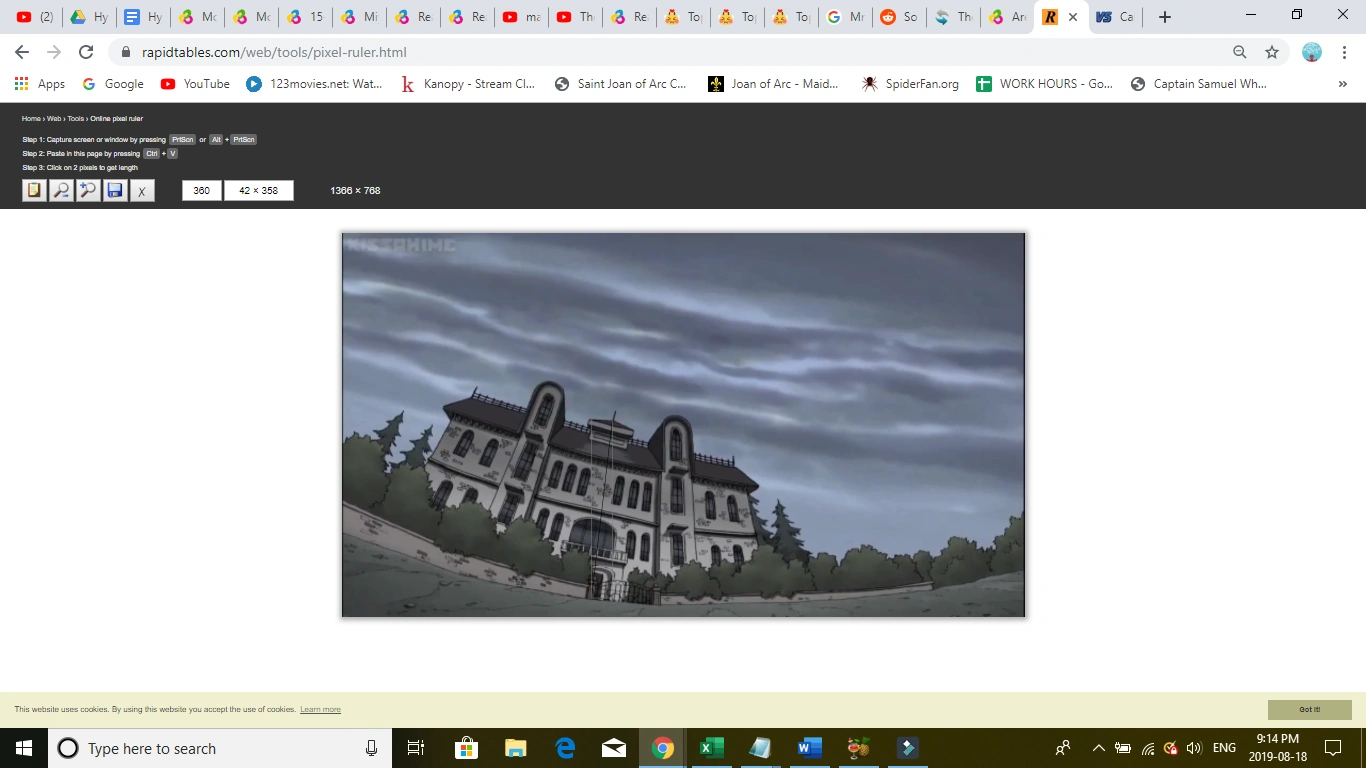Viewport: 1366px width, 768px height.
Task: Dismiss cookie notice with Got it! button
Action: pyautogui.click(x=1310, y=710)
